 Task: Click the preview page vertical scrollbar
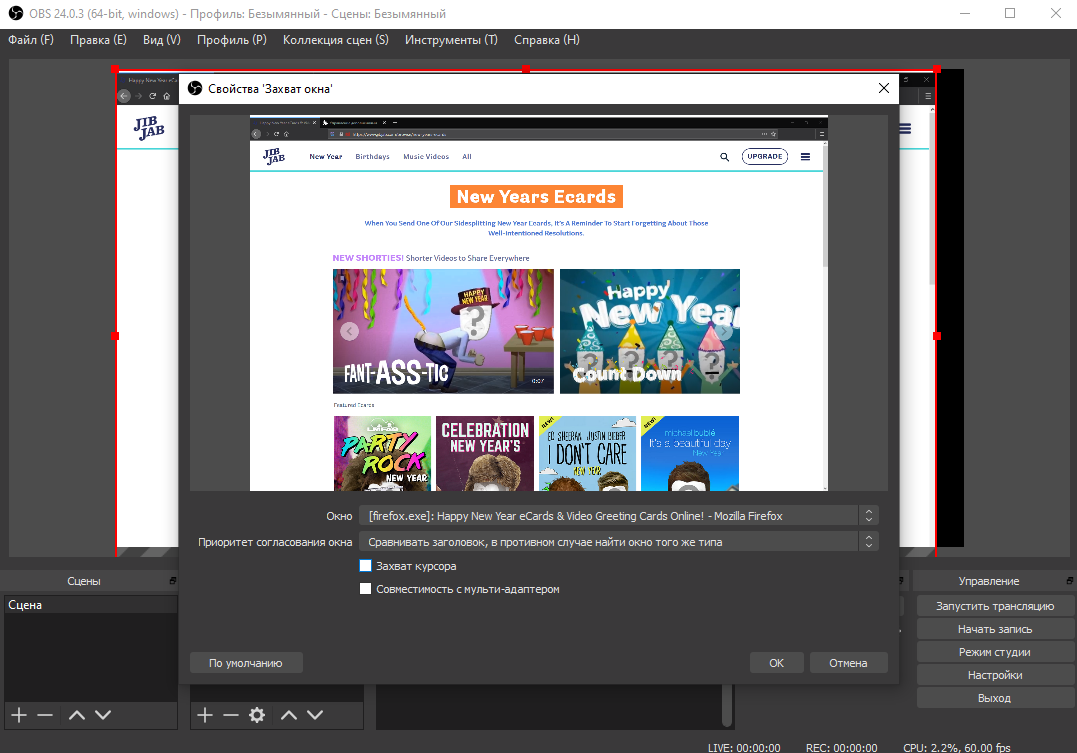pyautogui.click(x=825, y=205)
